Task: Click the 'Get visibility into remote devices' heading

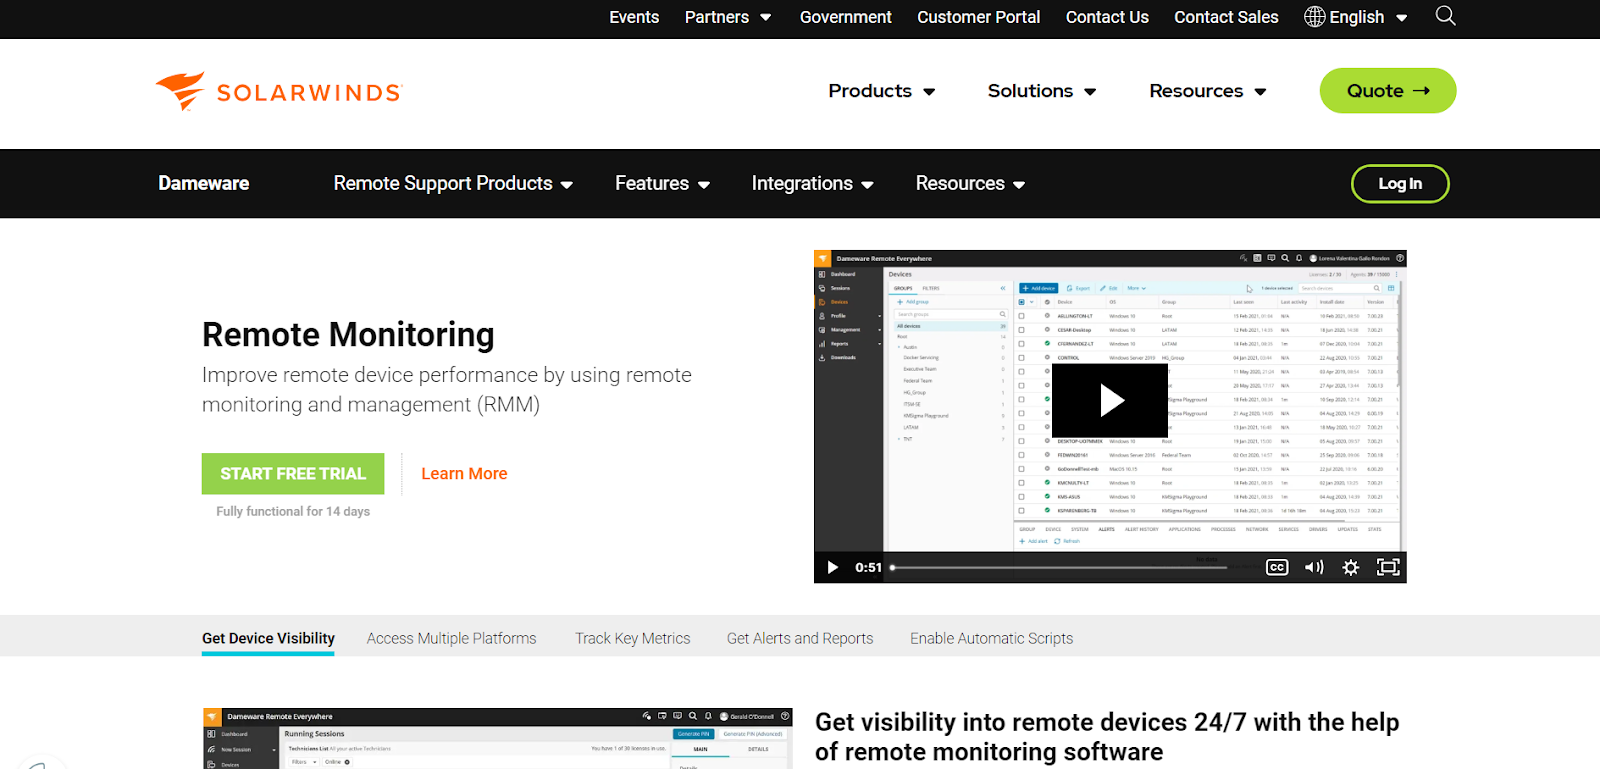Action: [x=1107, y=737]
